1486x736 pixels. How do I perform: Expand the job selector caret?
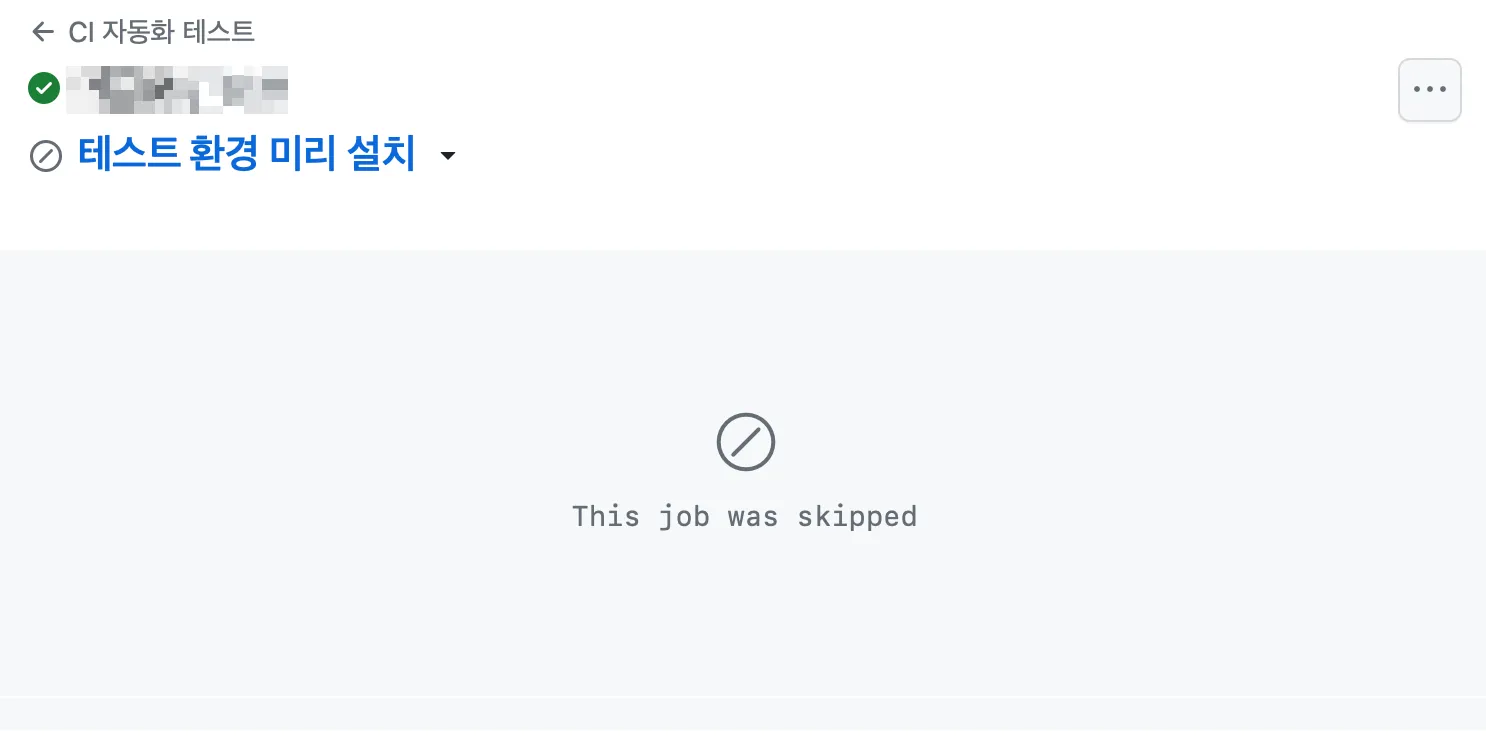448,156
